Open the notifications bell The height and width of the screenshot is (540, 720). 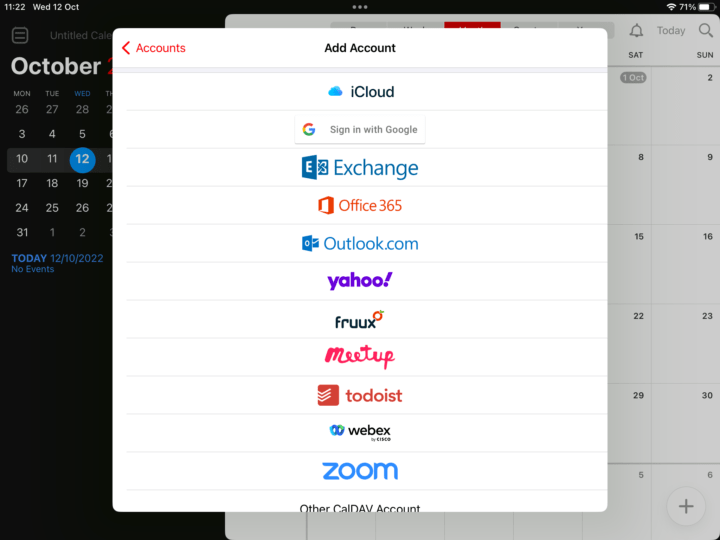click(636, 31)
